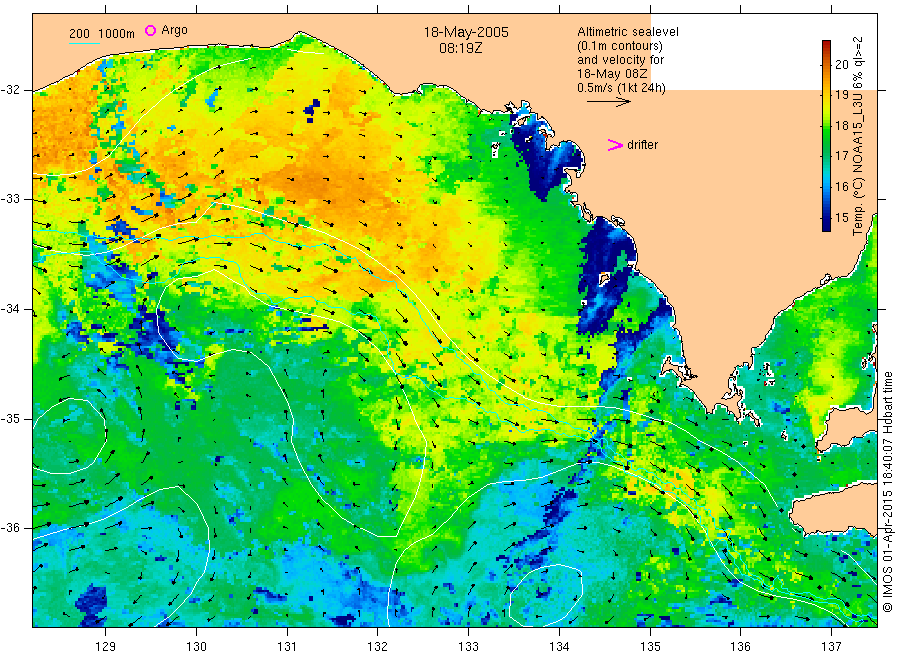Viewport: 900px width, 660px height.
Task: Click the Altimetric sealevel heading text
Action: [x=628, y=32]
